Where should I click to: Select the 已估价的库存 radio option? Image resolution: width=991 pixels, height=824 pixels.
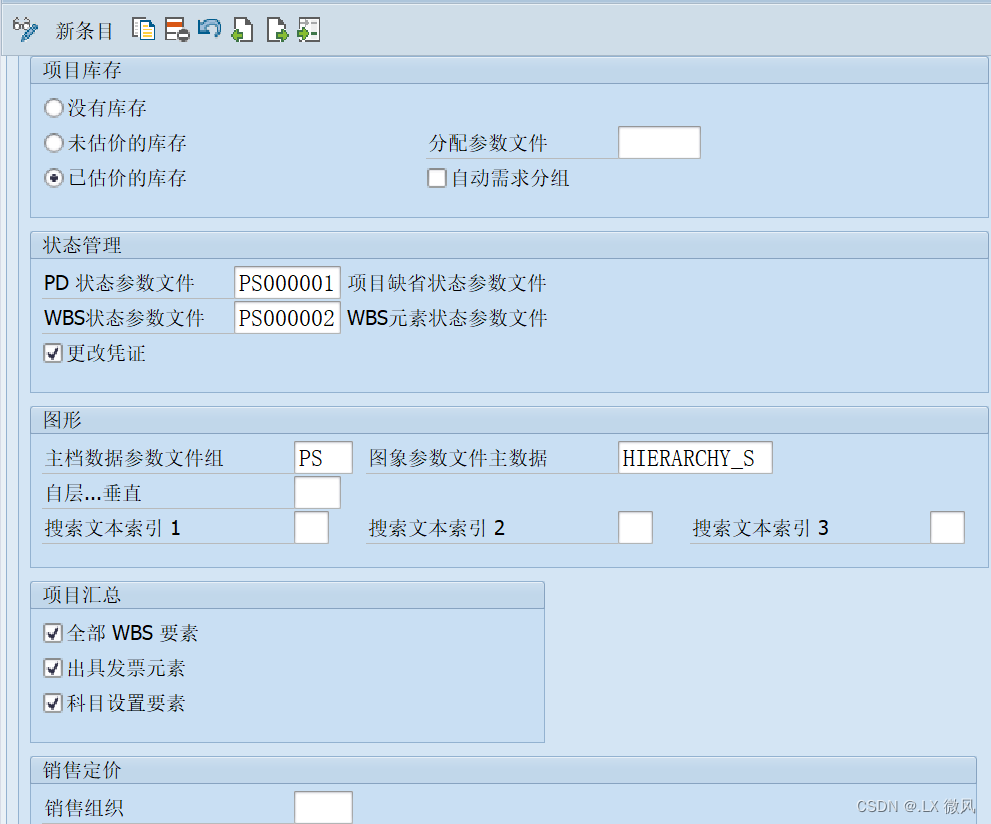pos(53,178)
